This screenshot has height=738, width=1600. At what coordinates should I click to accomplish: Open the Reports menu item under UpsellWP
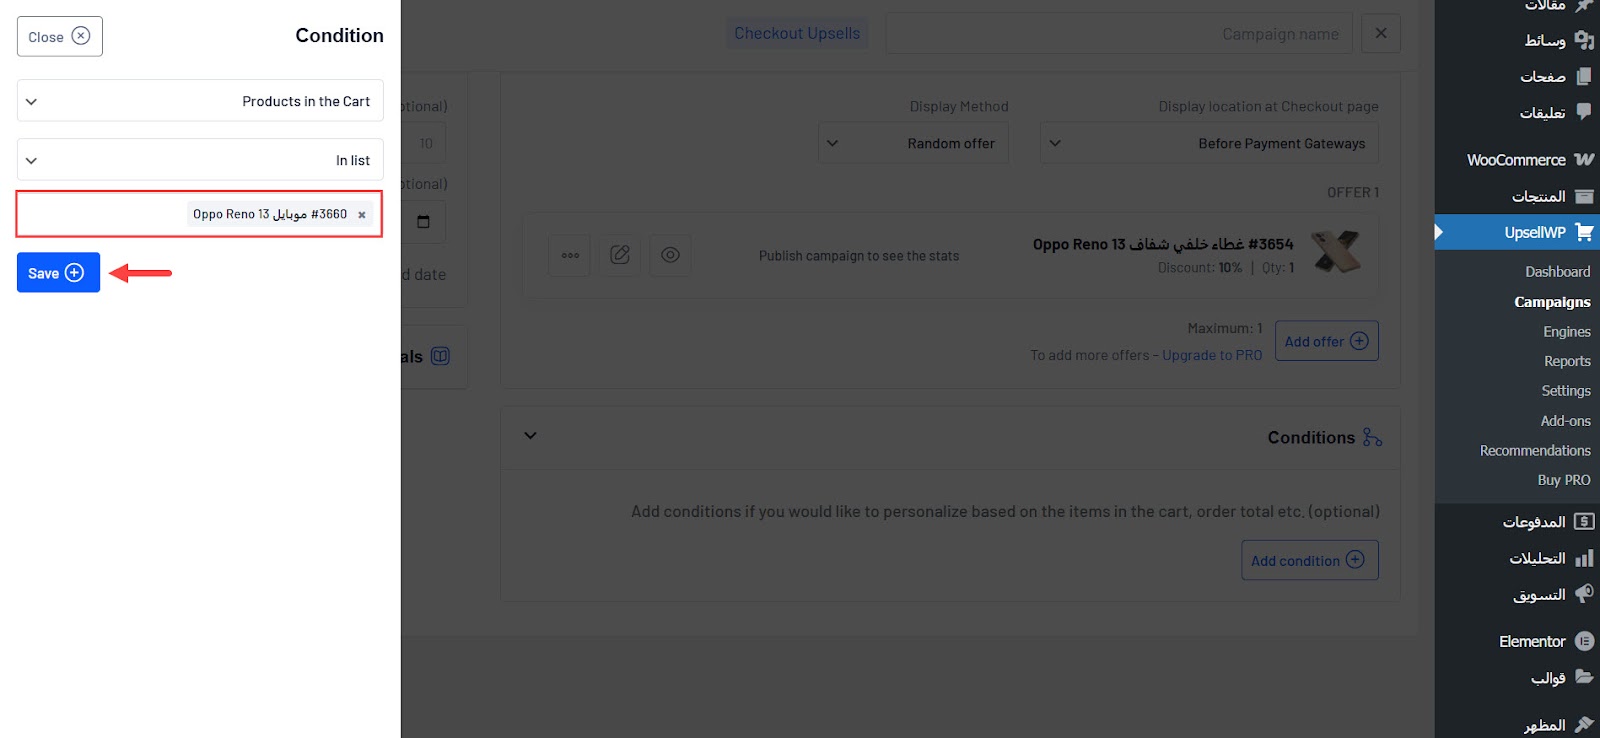1566,361
